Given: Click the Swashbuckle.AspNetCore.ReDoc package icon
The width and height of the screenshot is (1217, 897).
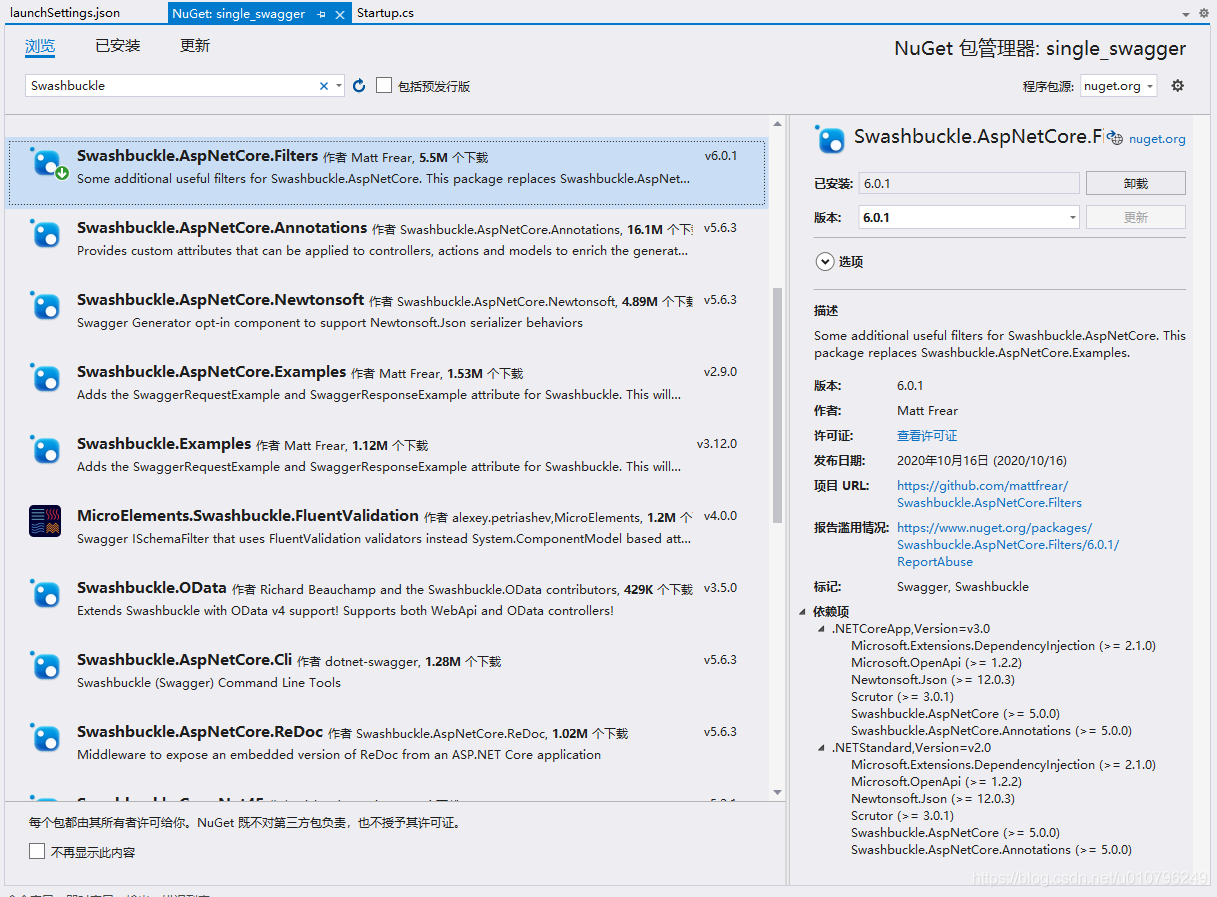Looking at the screenshot, I should pos(45,738).
